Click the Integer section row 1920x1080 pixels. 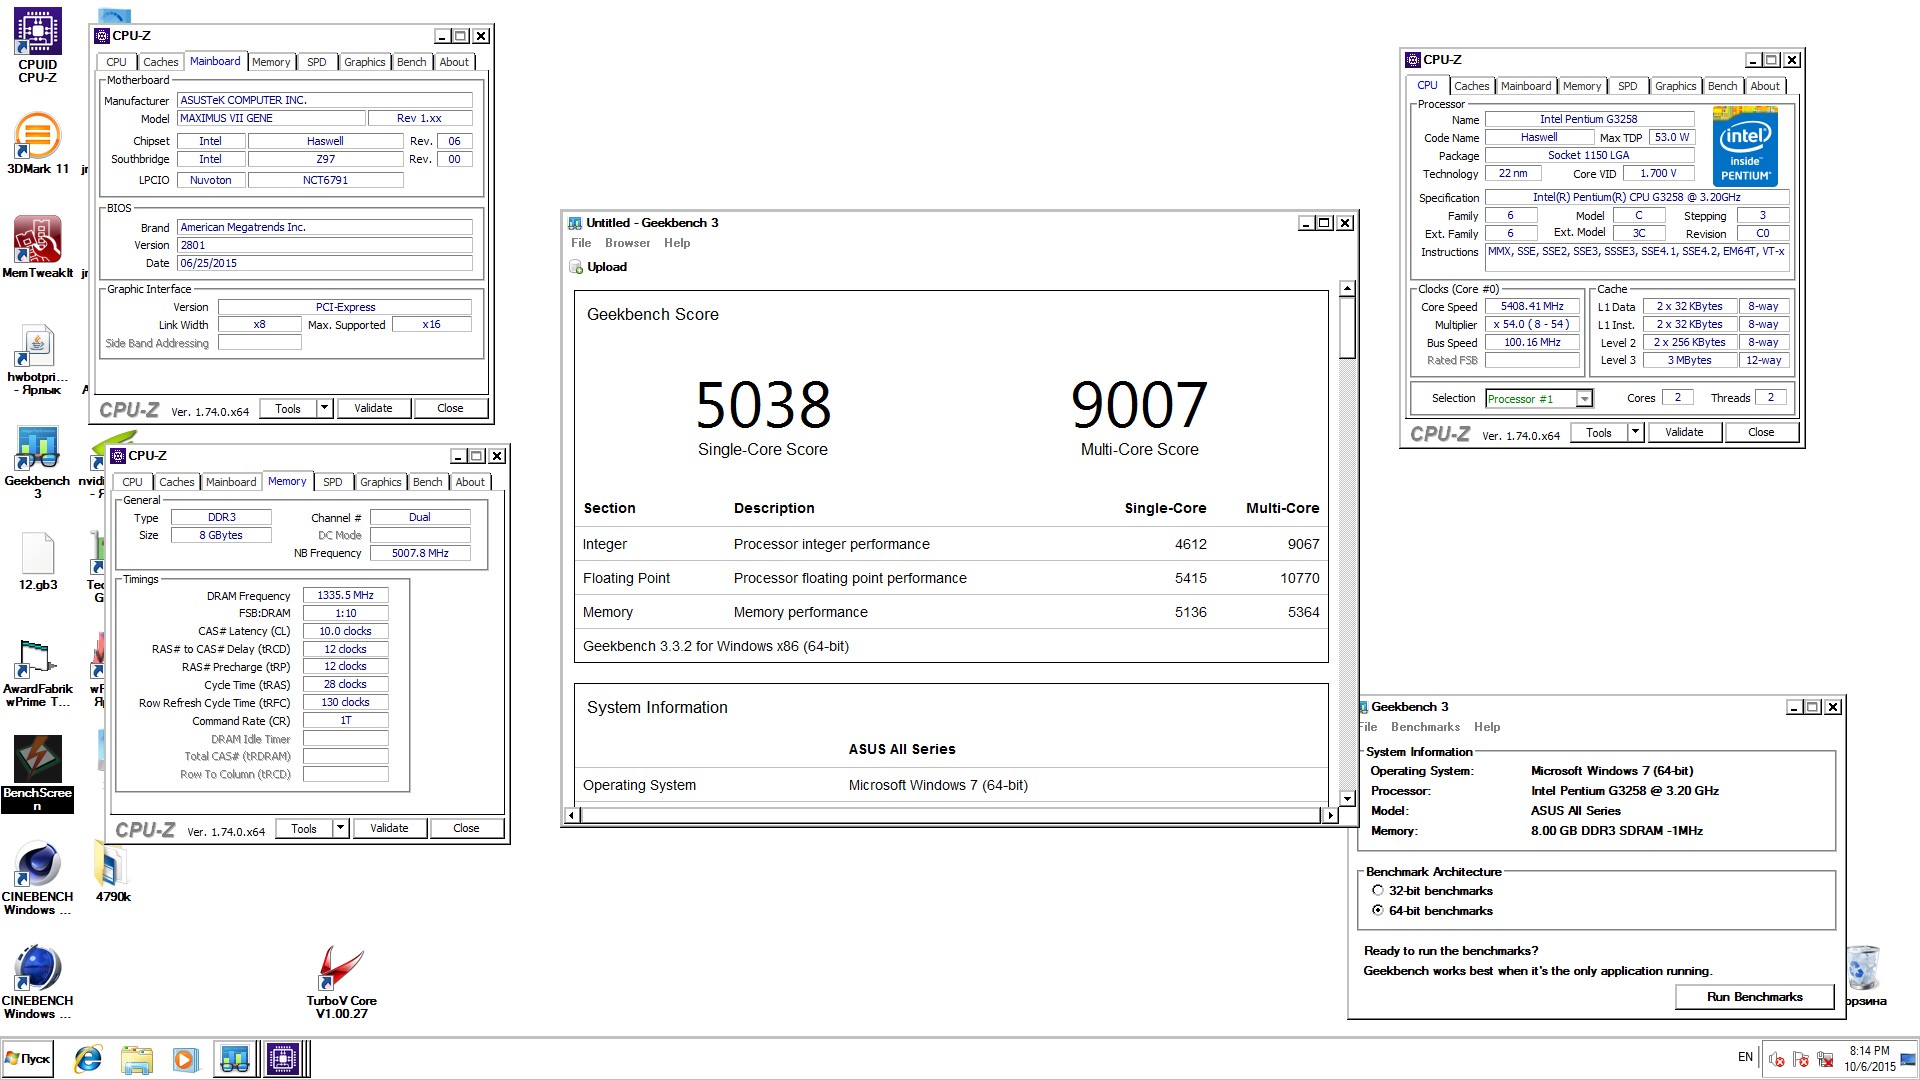pyautogui.click(x=950, y=544)
